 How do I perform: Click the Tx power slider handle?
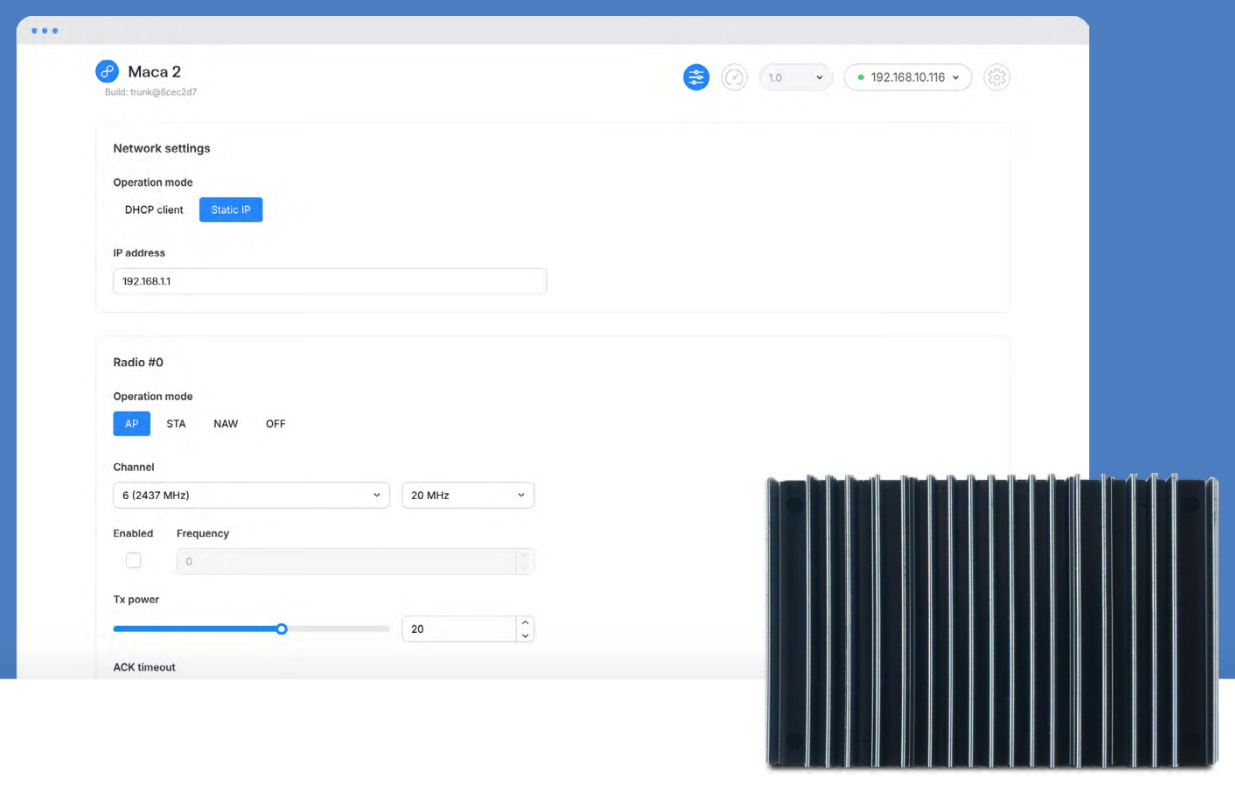point(282,629)
